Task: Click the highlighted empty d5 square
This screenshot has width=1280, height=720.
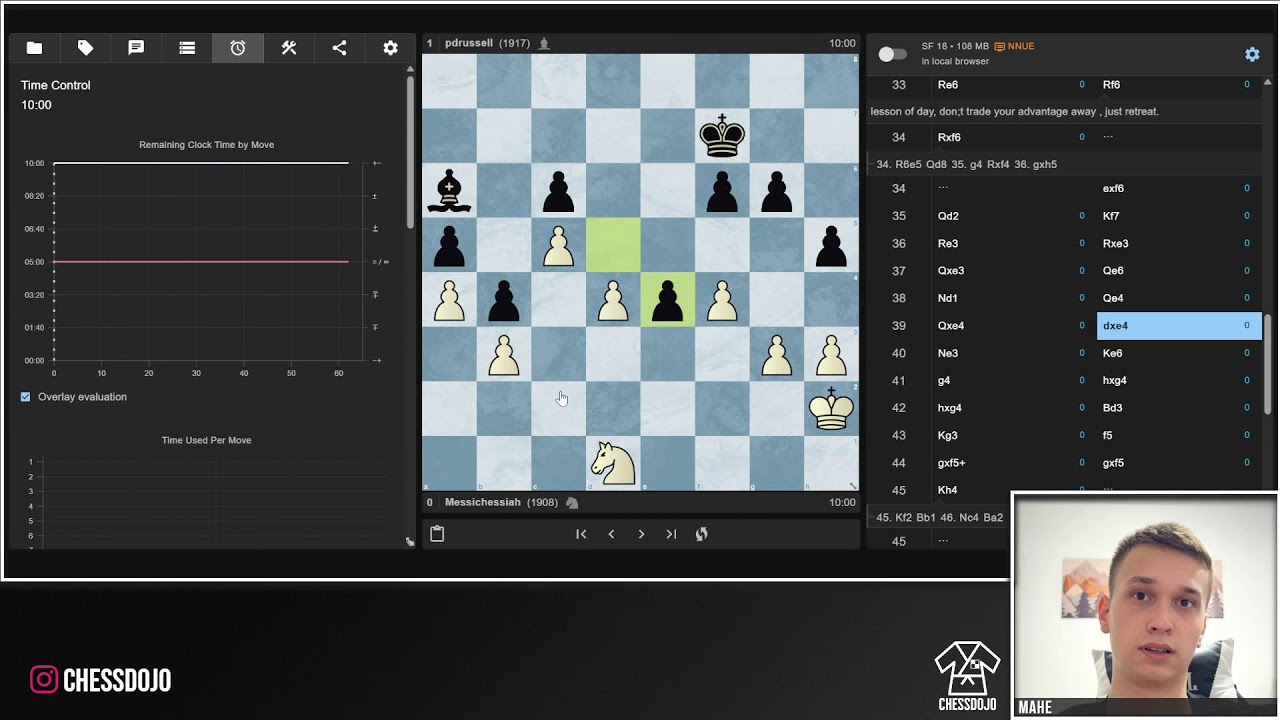Action: point(613,244)
